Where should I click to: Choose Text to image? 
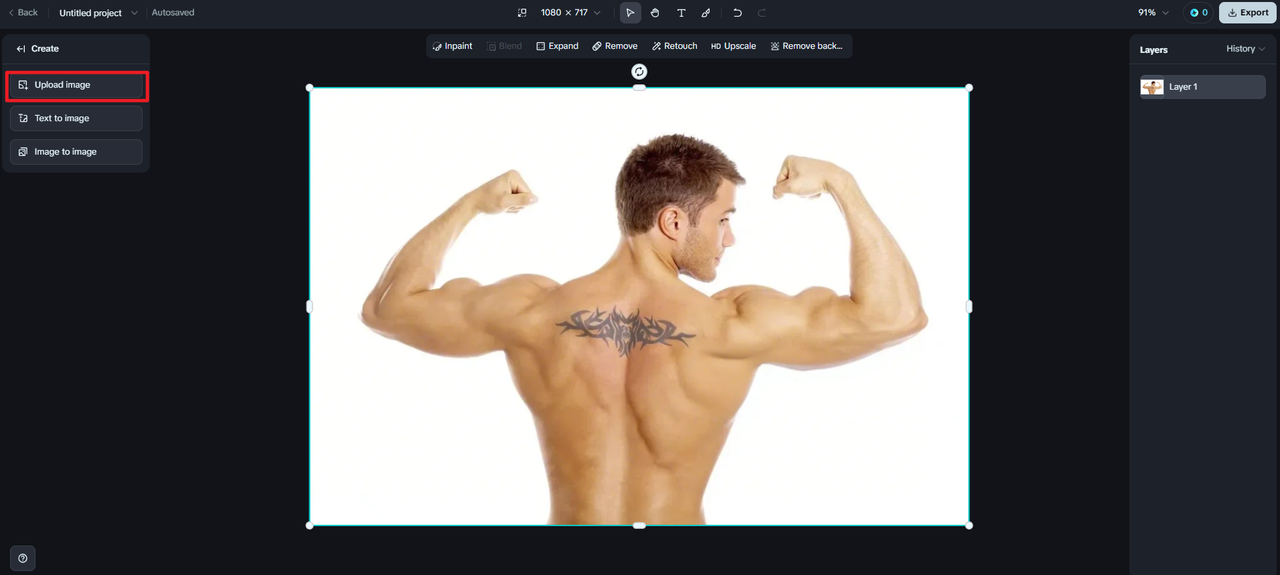(x=76, y=118)
